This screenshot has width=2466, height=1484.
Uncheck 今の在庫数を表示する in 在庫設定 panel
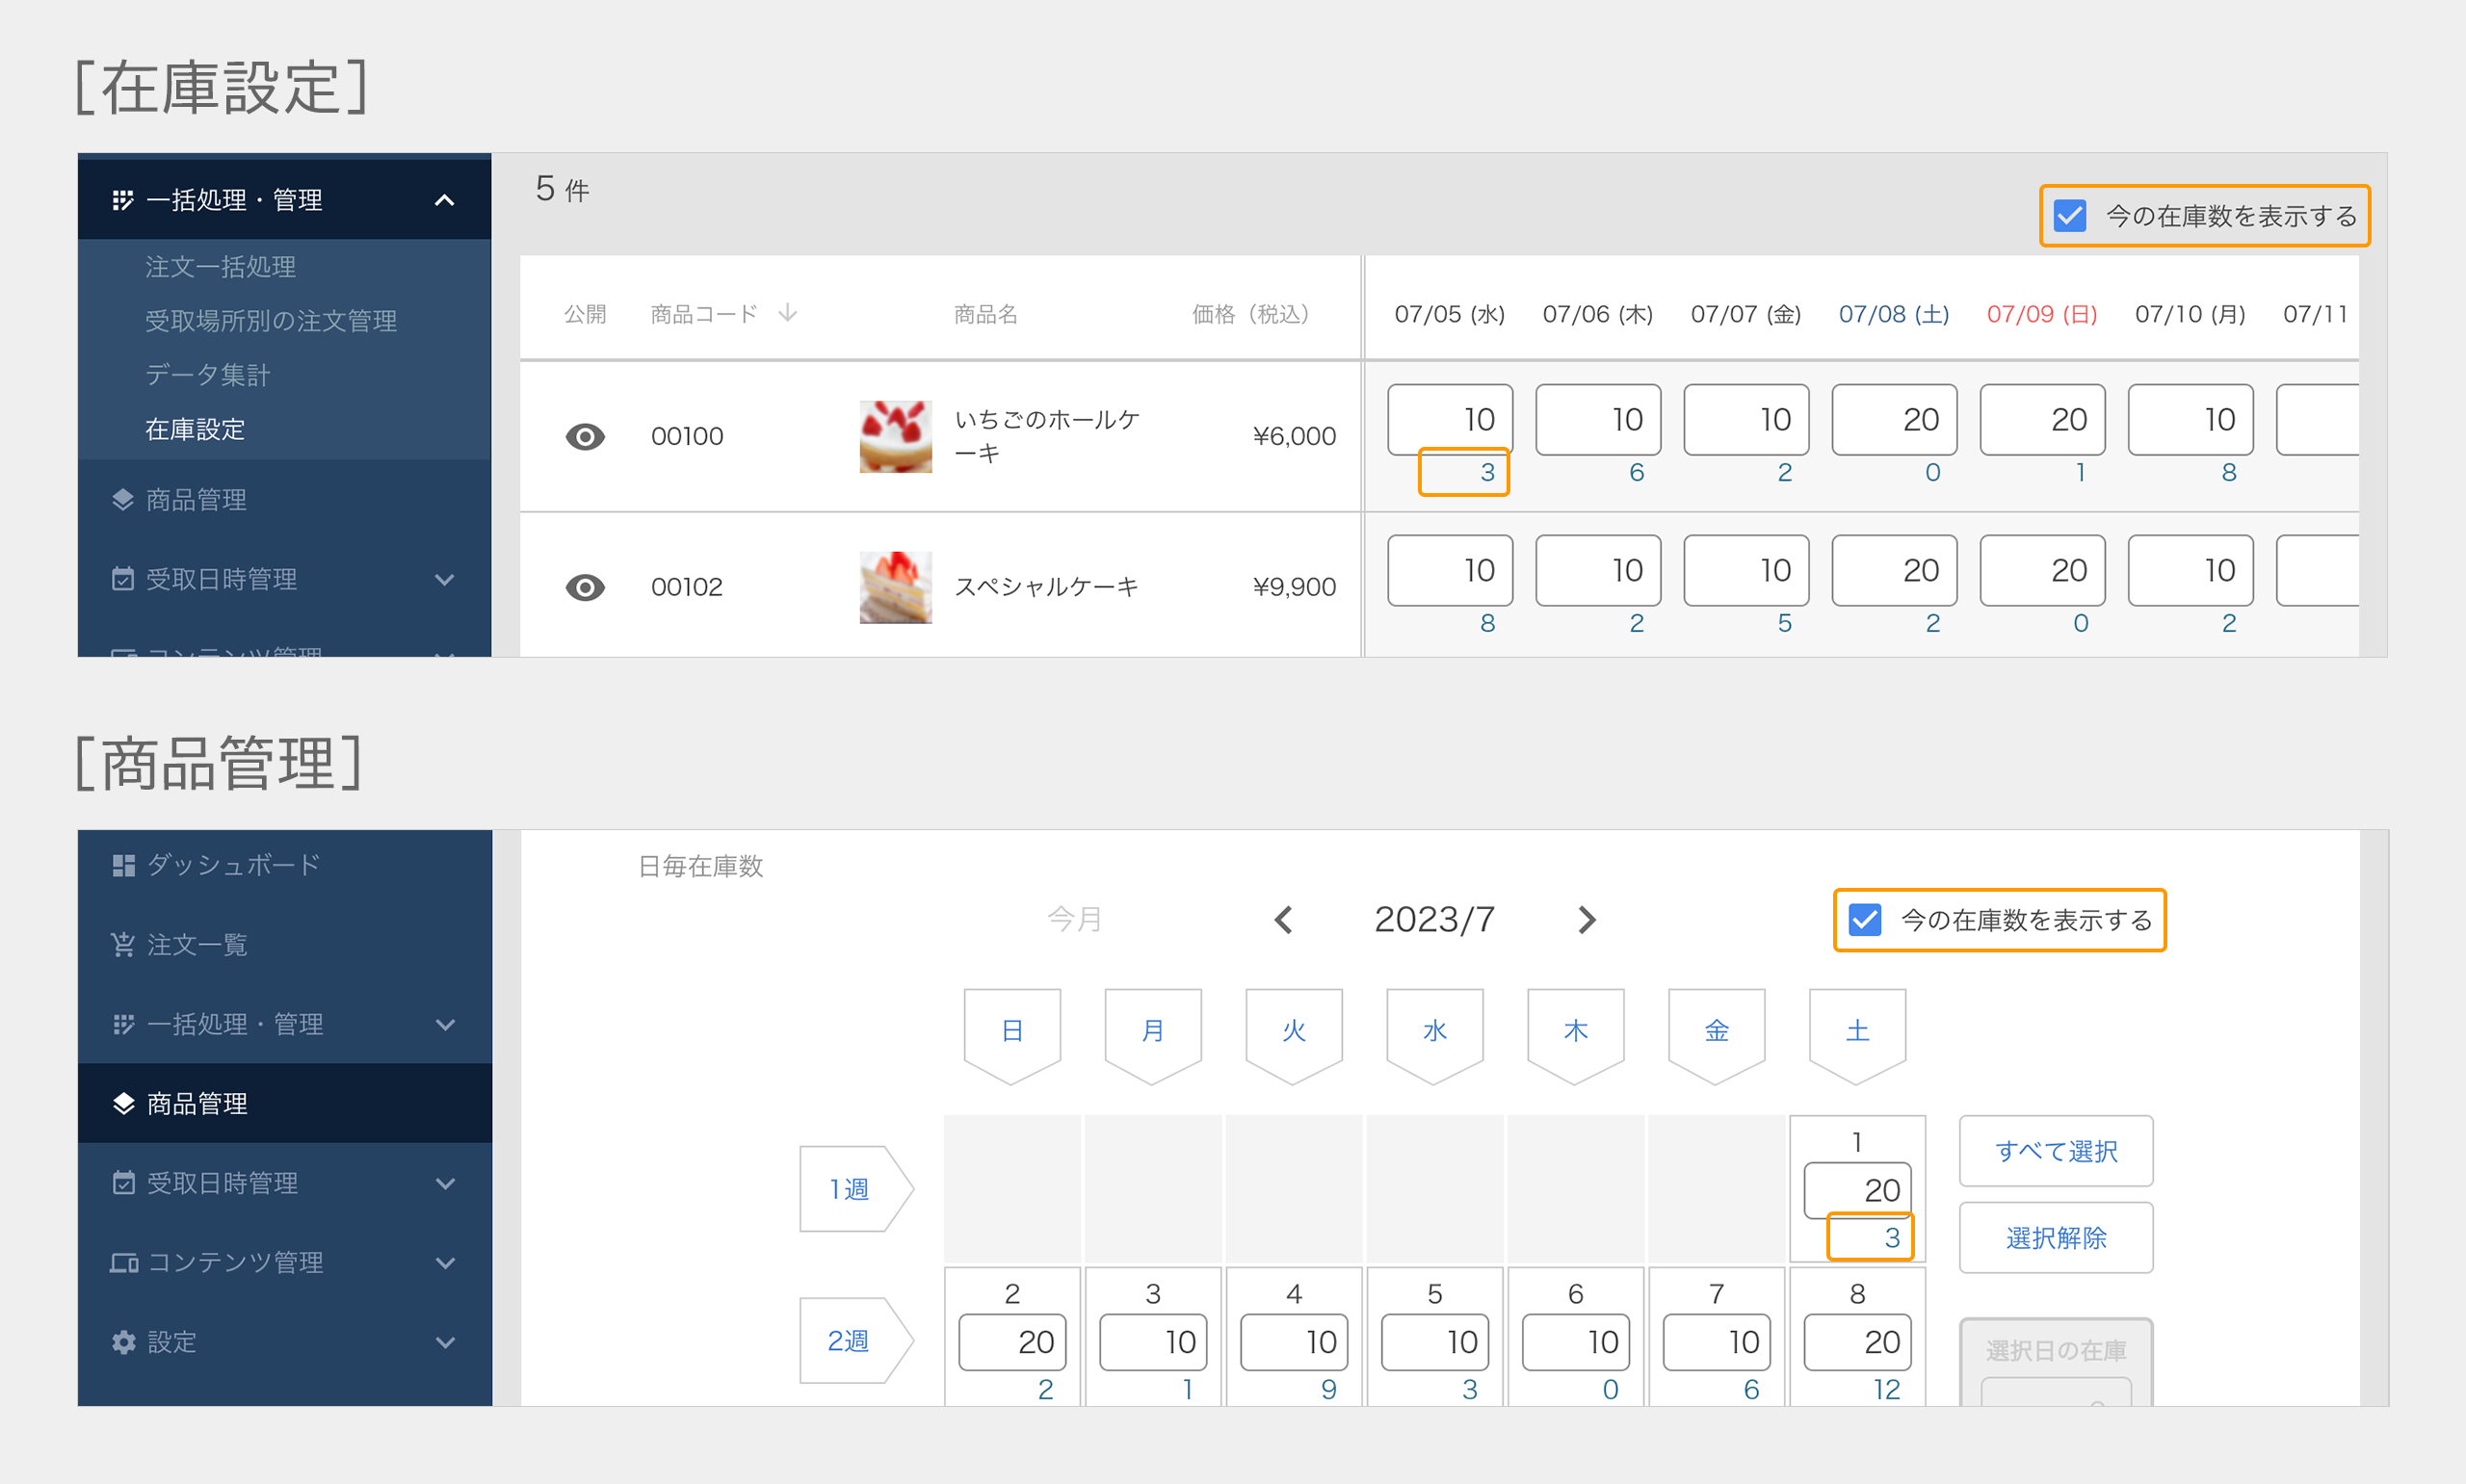pyautogui.click(x=2069, y=216)
